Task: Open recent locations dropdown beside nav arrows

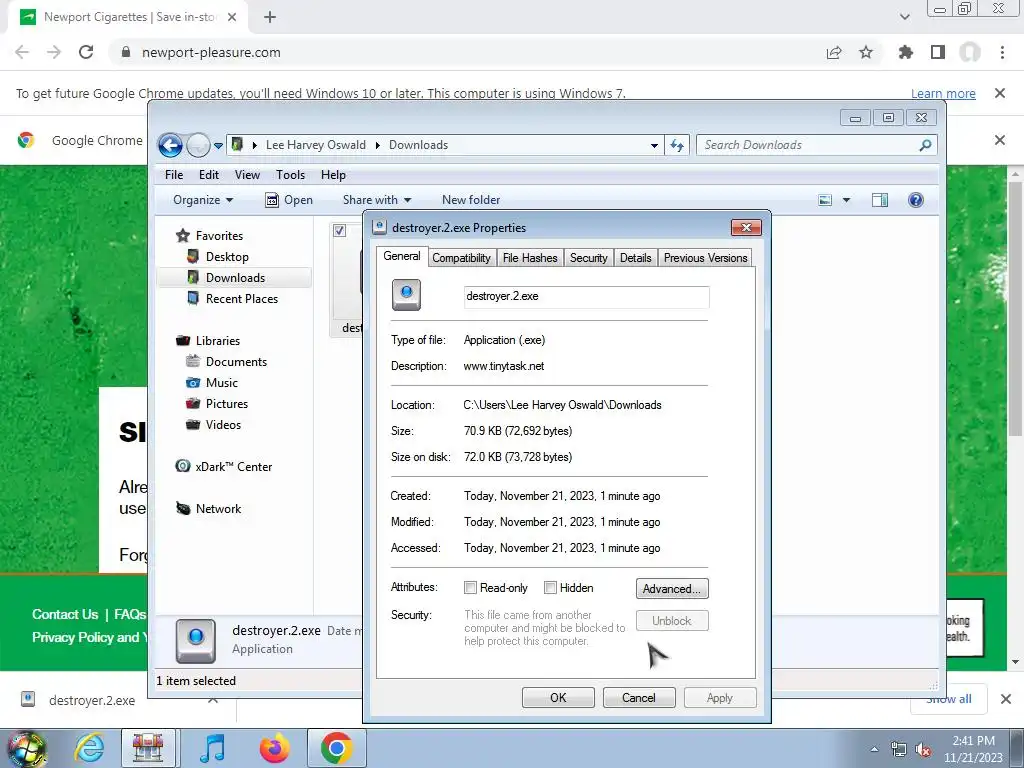Action: coord(218,146)
